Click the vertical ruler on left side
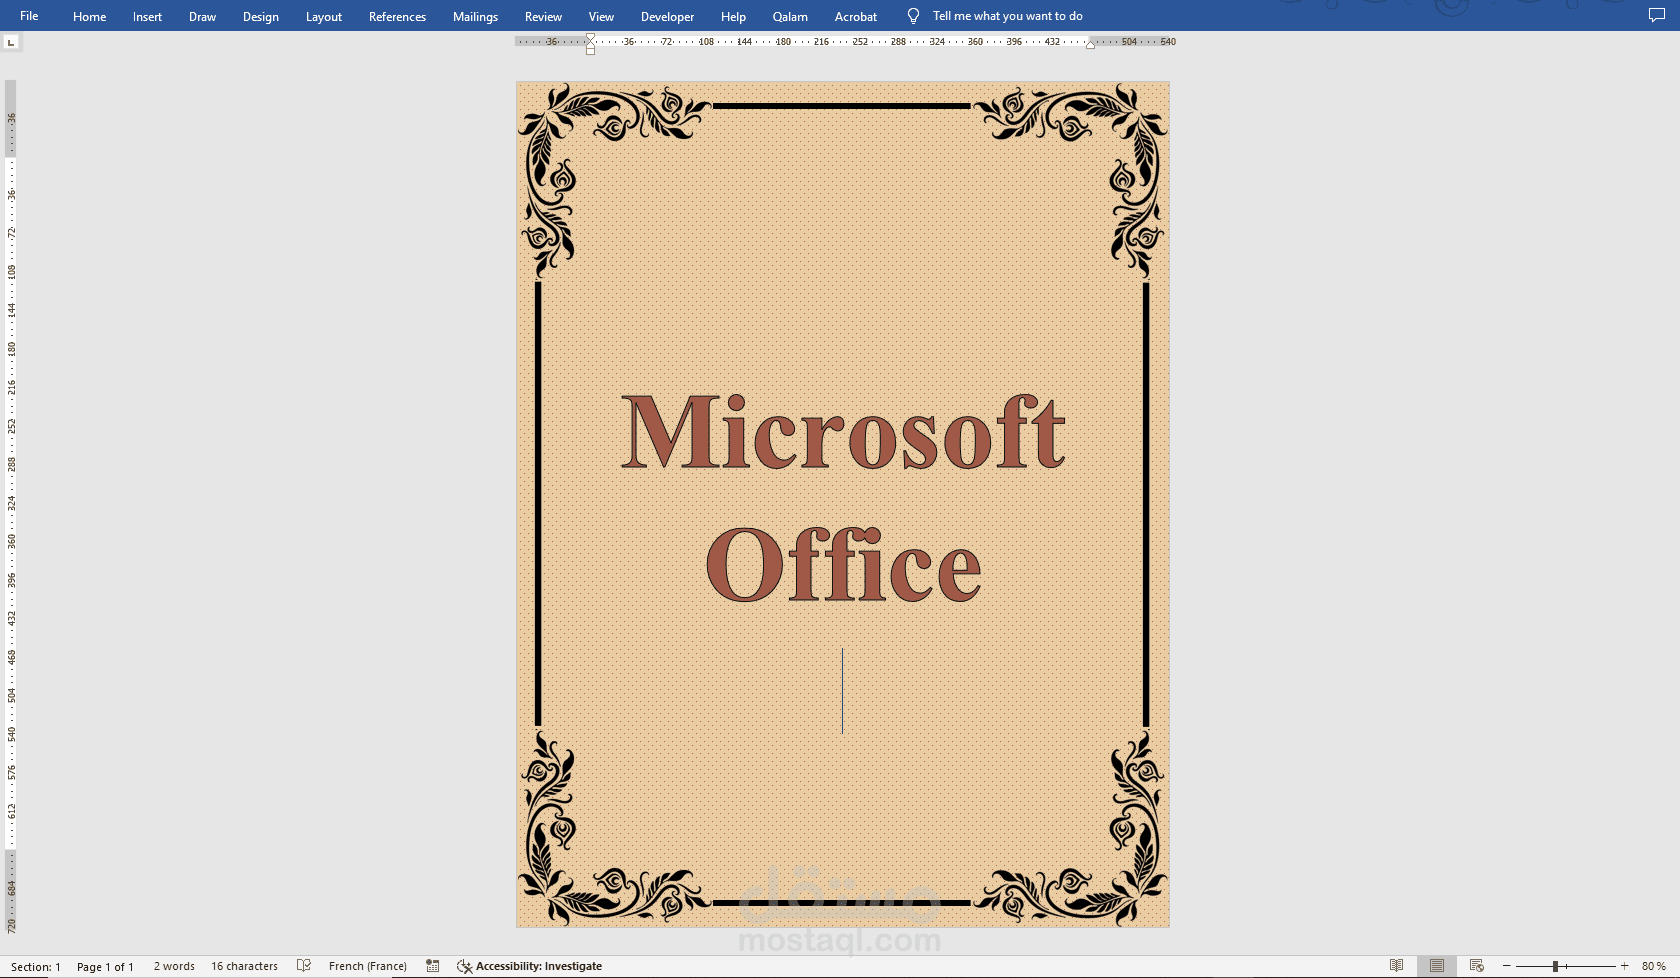 click(x=11, y=508)
